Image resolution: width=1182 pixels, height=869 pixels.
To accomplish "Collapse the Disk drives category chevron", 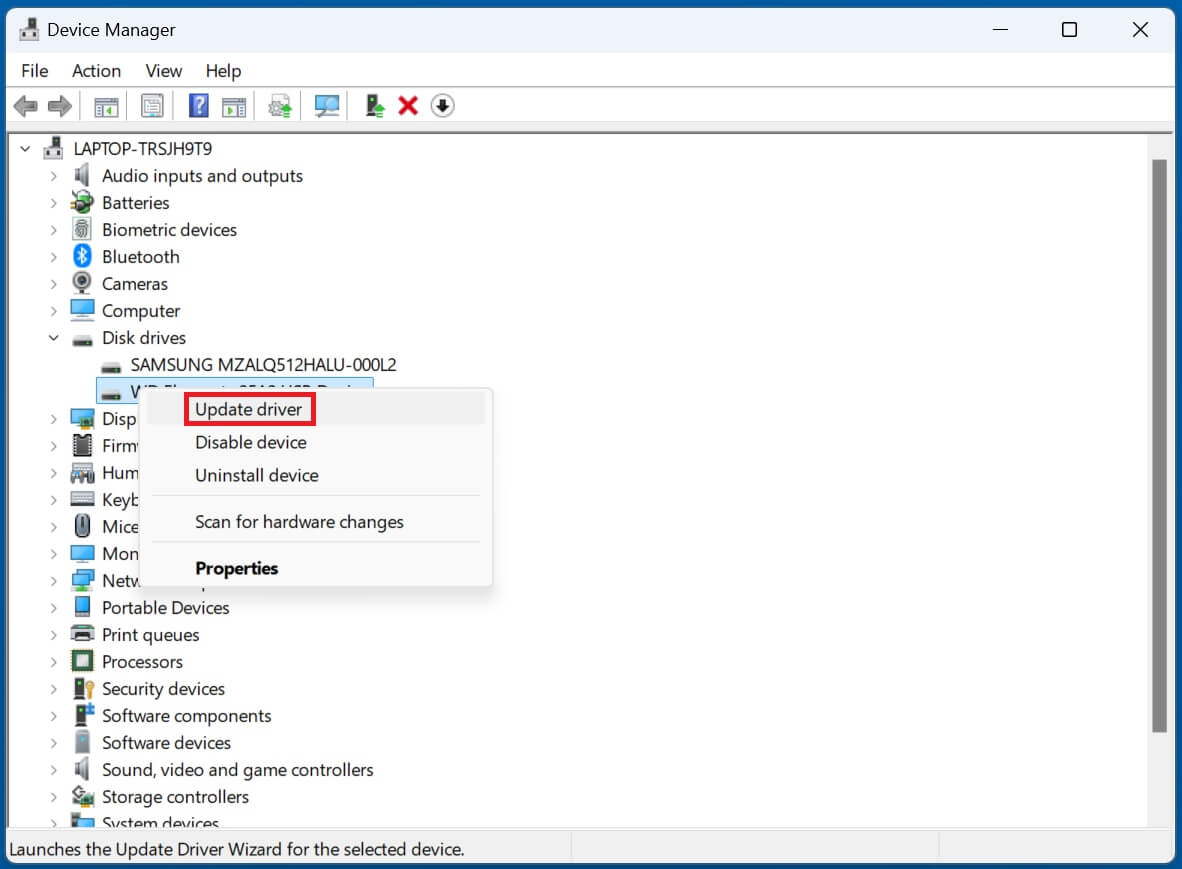I will coord(53,337).
